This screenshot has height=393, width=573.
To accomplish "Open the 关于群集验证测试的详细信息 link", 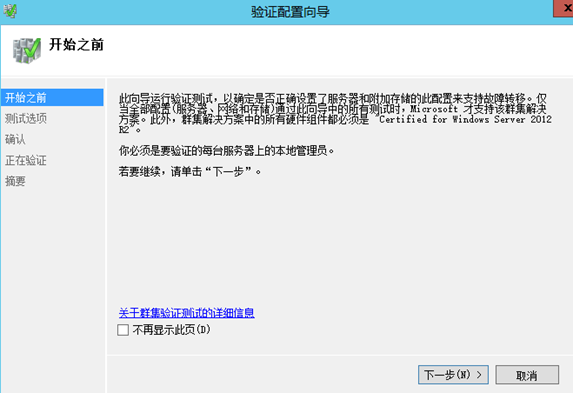I will coord(186,313).
